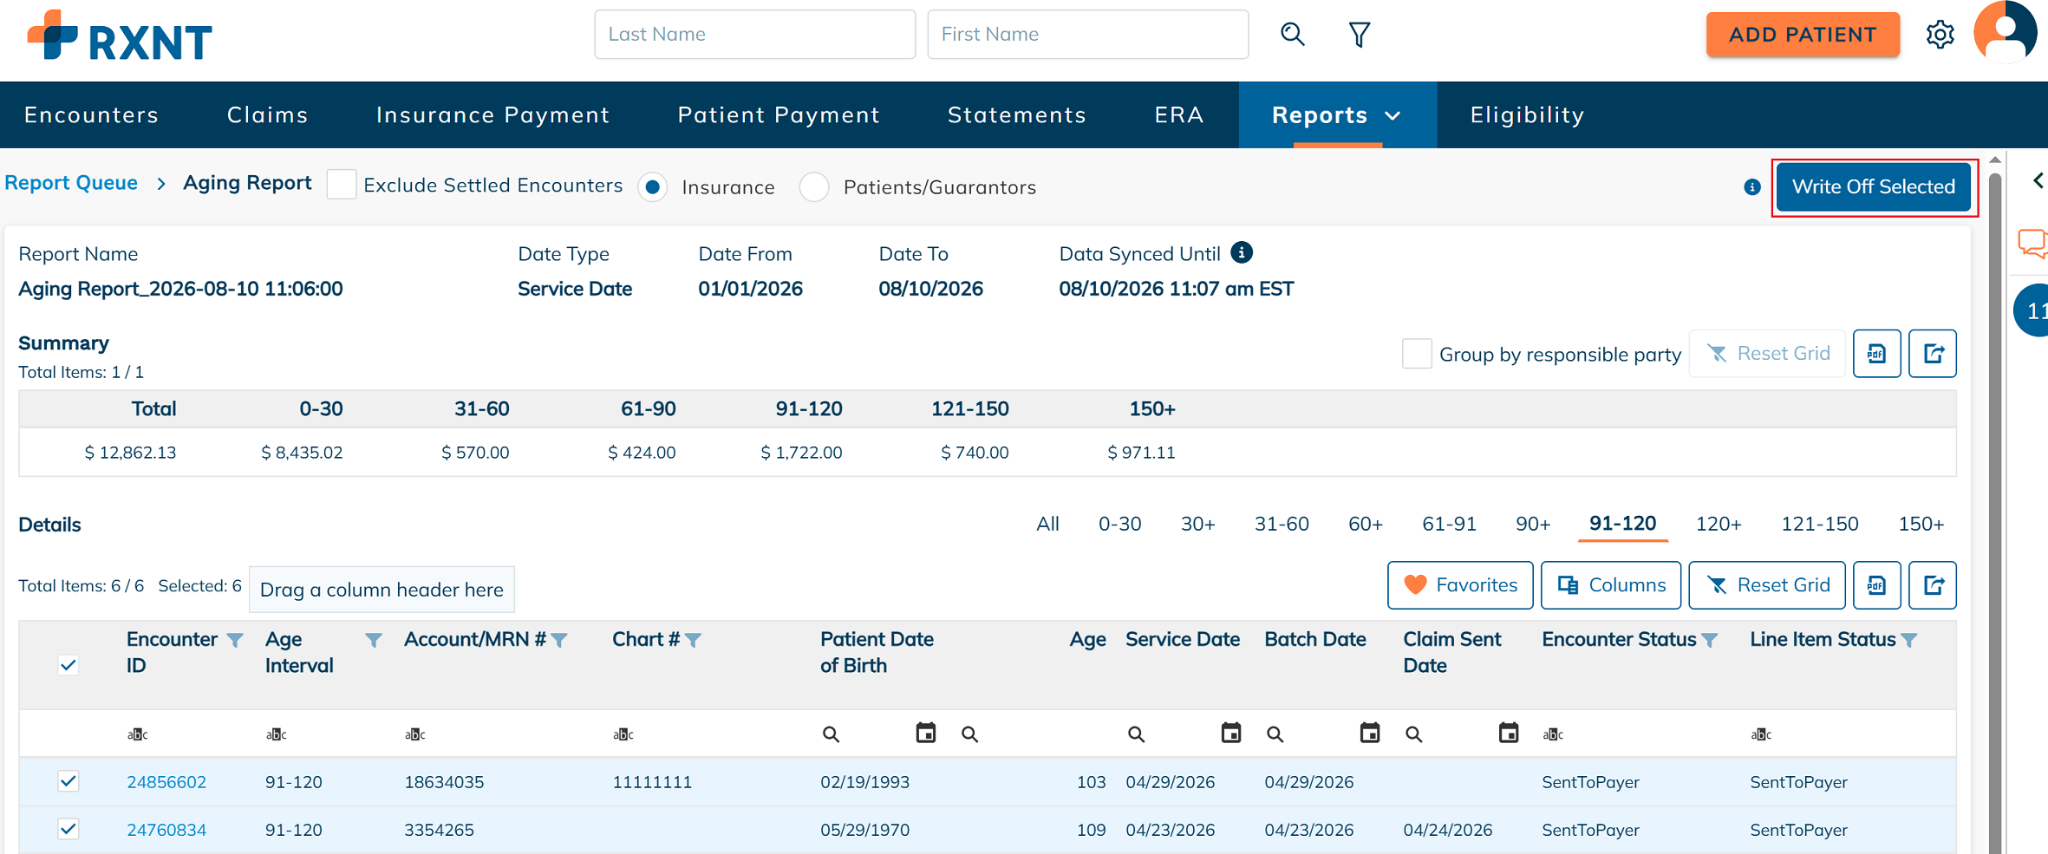
Task: Open Patient Date of Birth calendar picker
Action: (926, 733)
